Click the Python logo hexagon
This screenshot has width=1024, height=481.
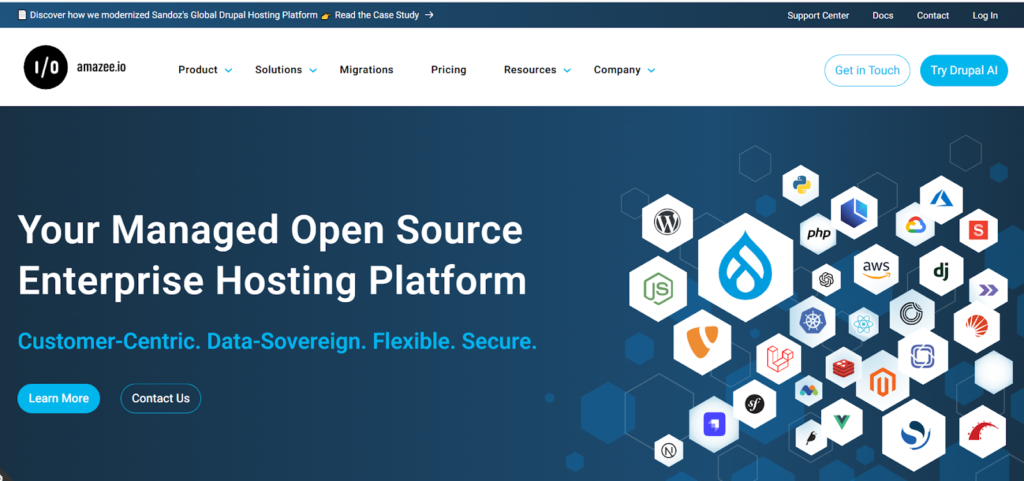[x=800, y=184]
